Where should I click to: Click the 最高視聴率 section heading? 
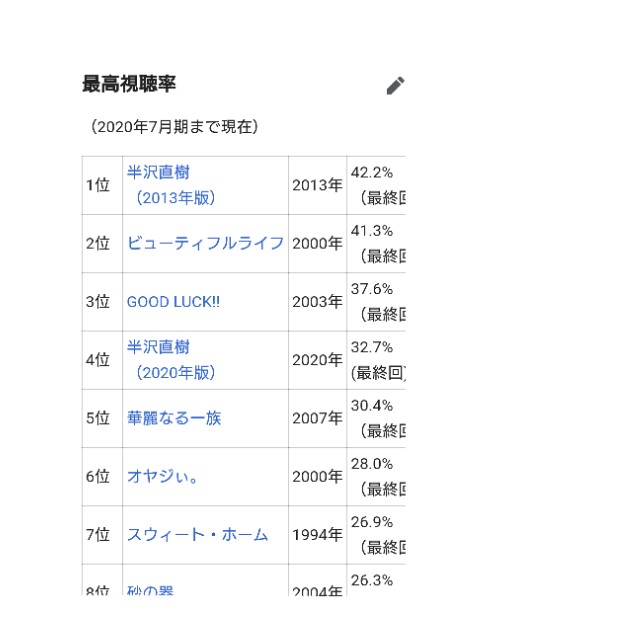(129, 84)
